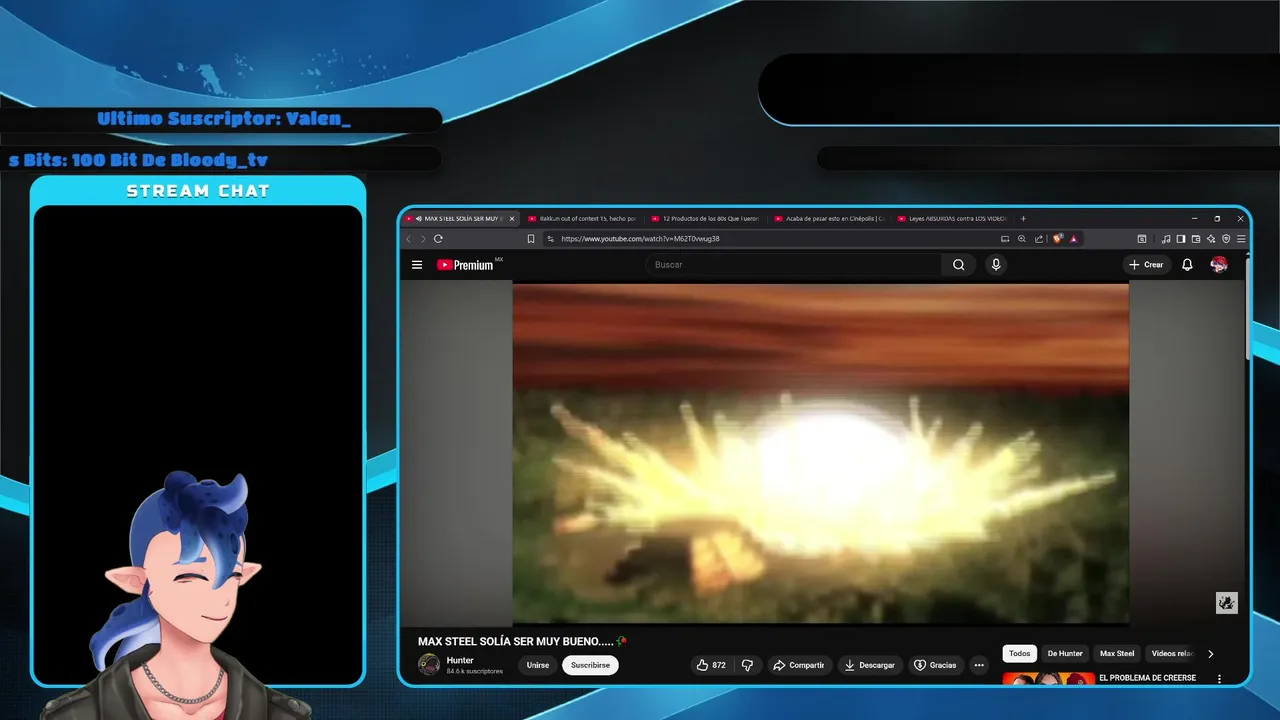The width and height of the screenshot is (1280, 720).
Task: Open the Brave Wallet icon
Action: coord(1196,239)
